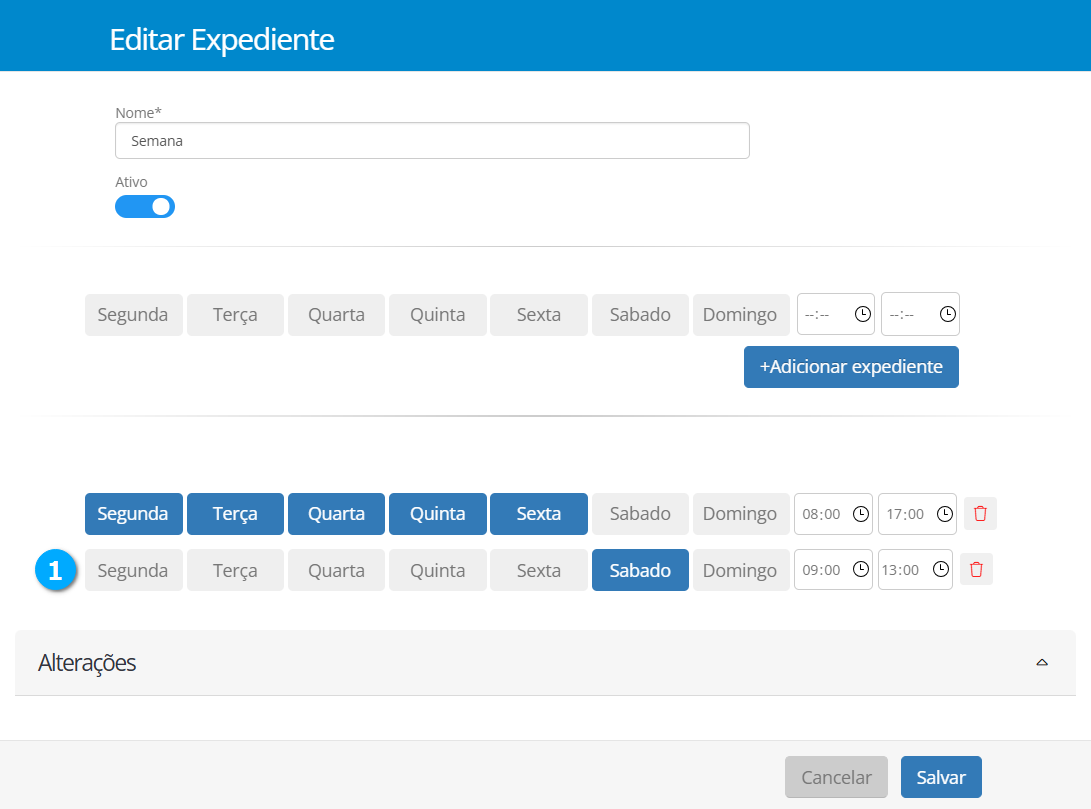
Task: Deselect Sabado in the second schedule row
Action: coord(640,569)
